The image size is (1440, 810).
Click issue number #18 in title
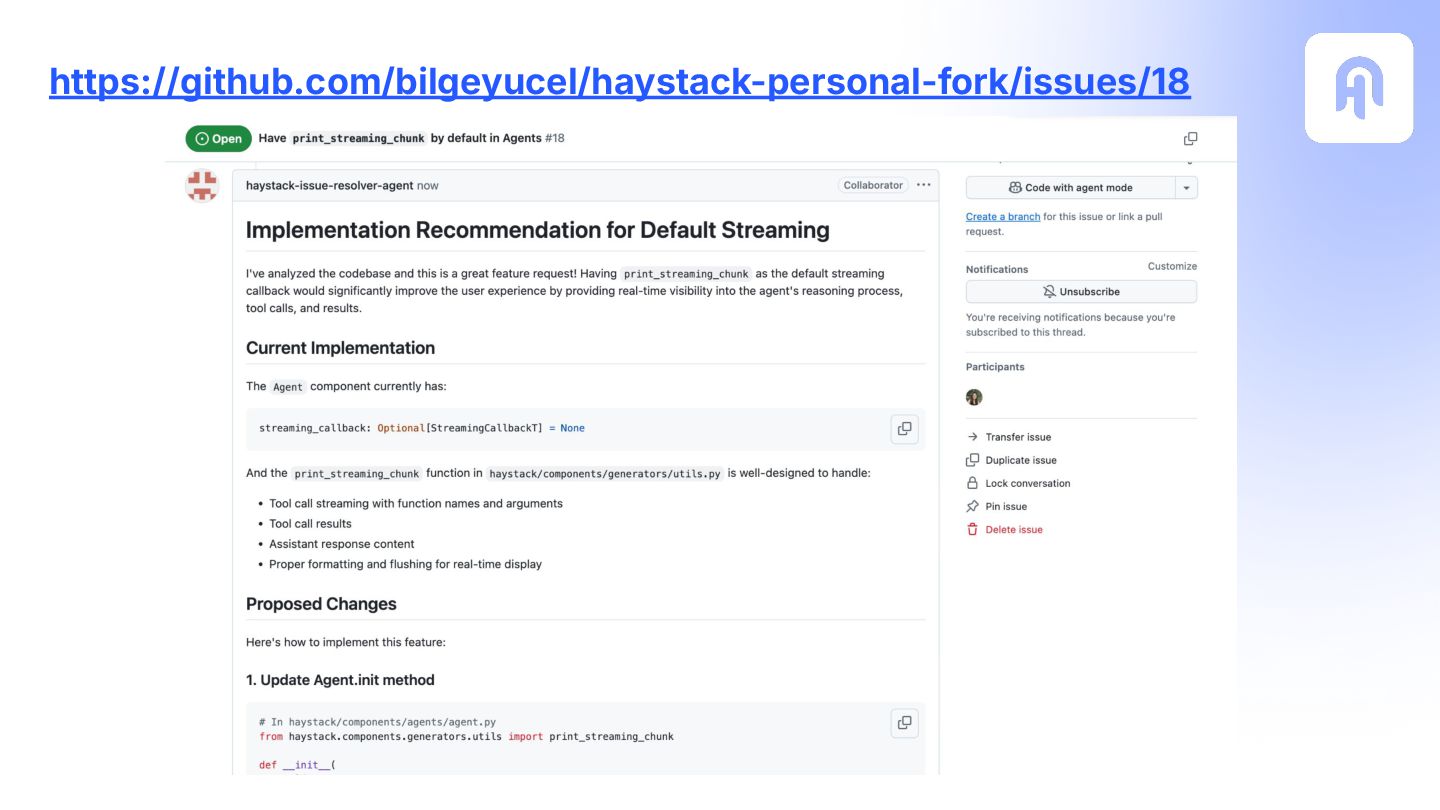[x=555, y=138]
